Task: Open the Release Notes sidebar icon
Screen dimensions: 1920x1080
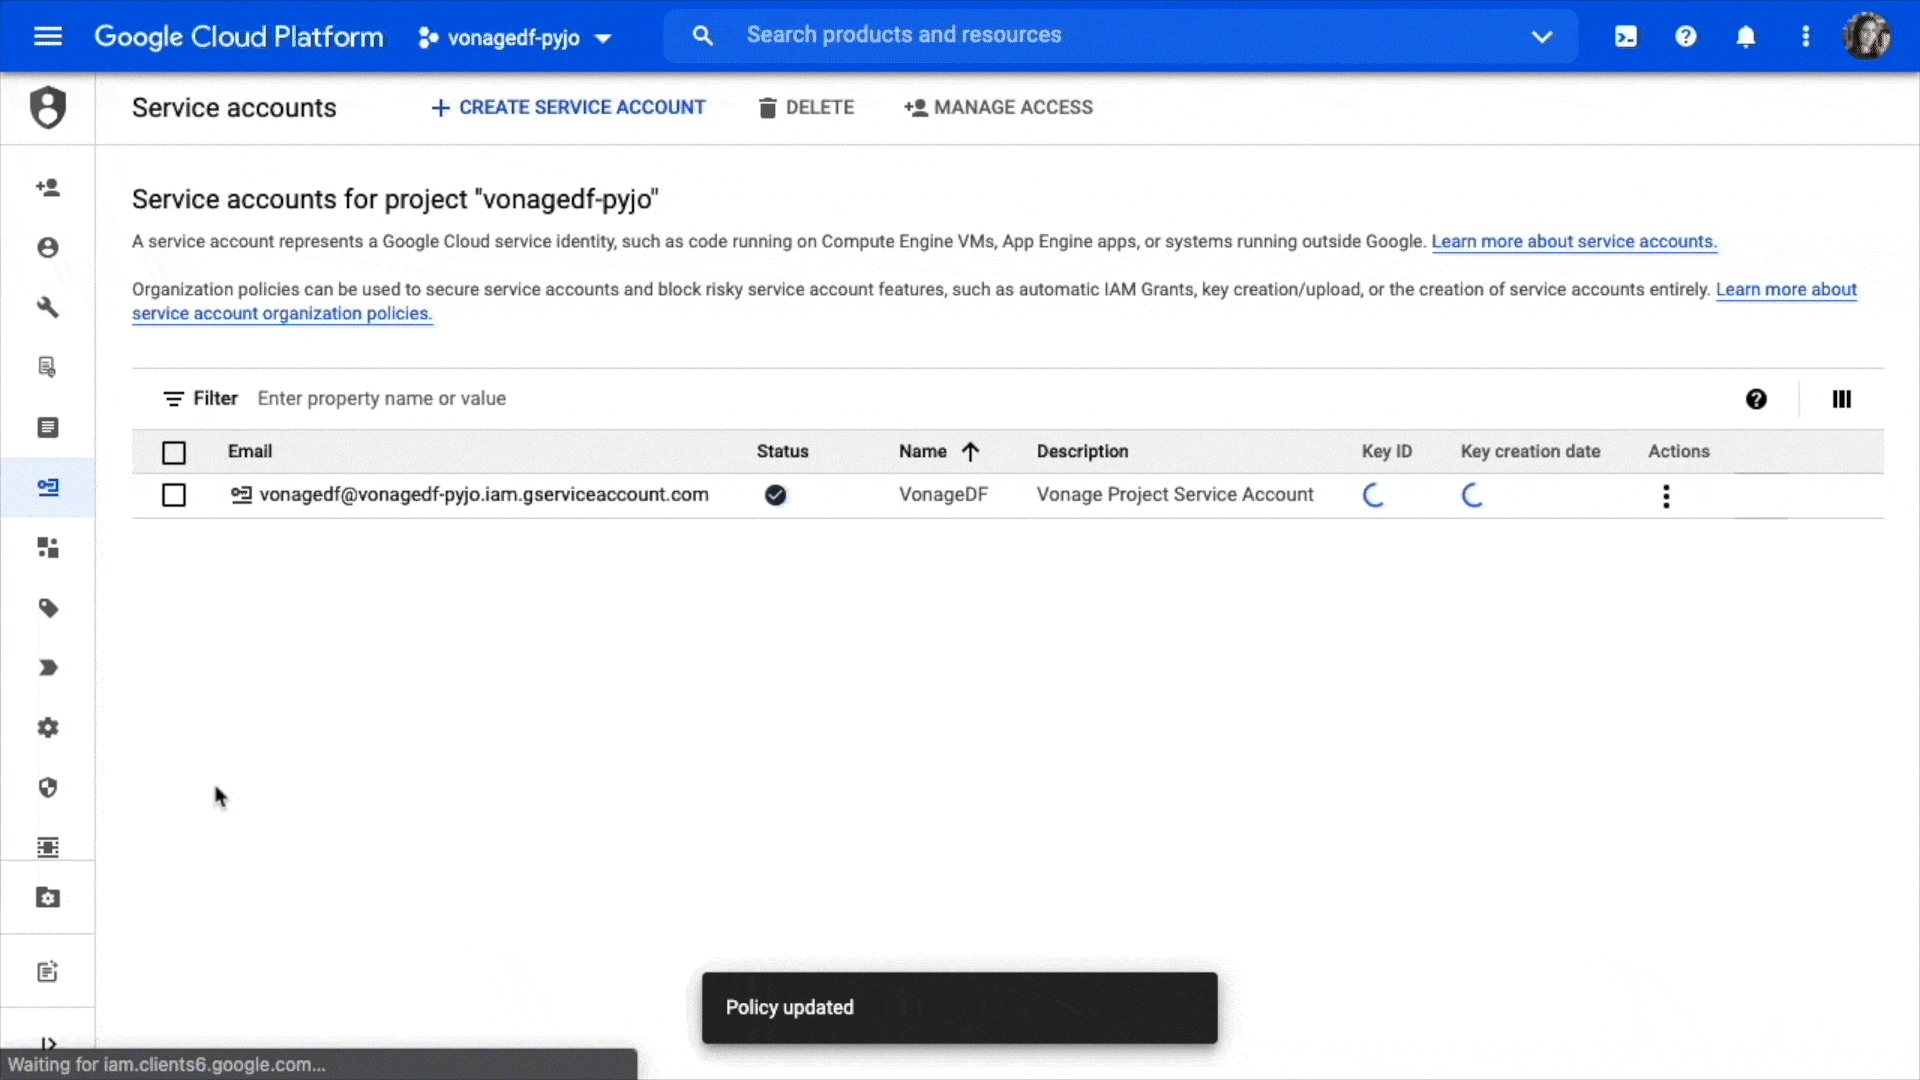Action: (48, 972)
